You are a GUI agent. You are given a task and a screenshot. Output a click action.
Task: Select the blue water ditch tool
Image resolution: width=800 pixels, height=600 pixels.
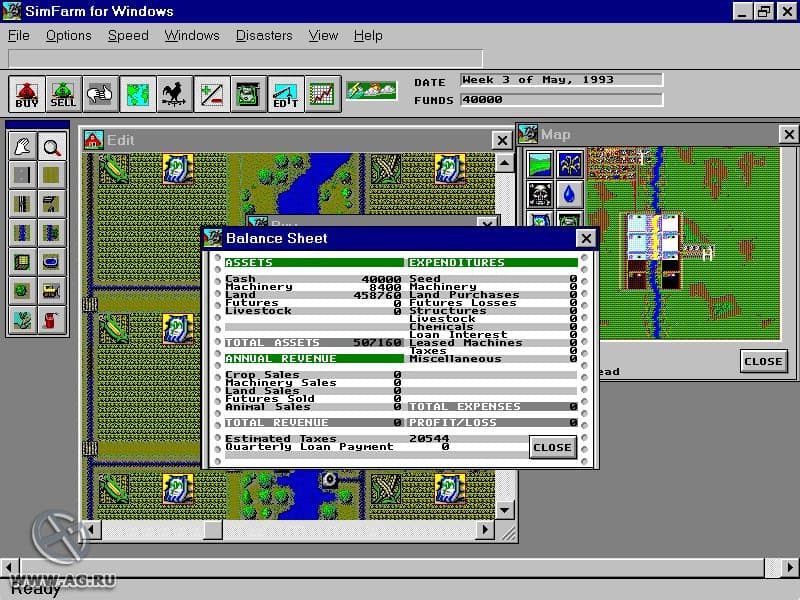[22, 233]
